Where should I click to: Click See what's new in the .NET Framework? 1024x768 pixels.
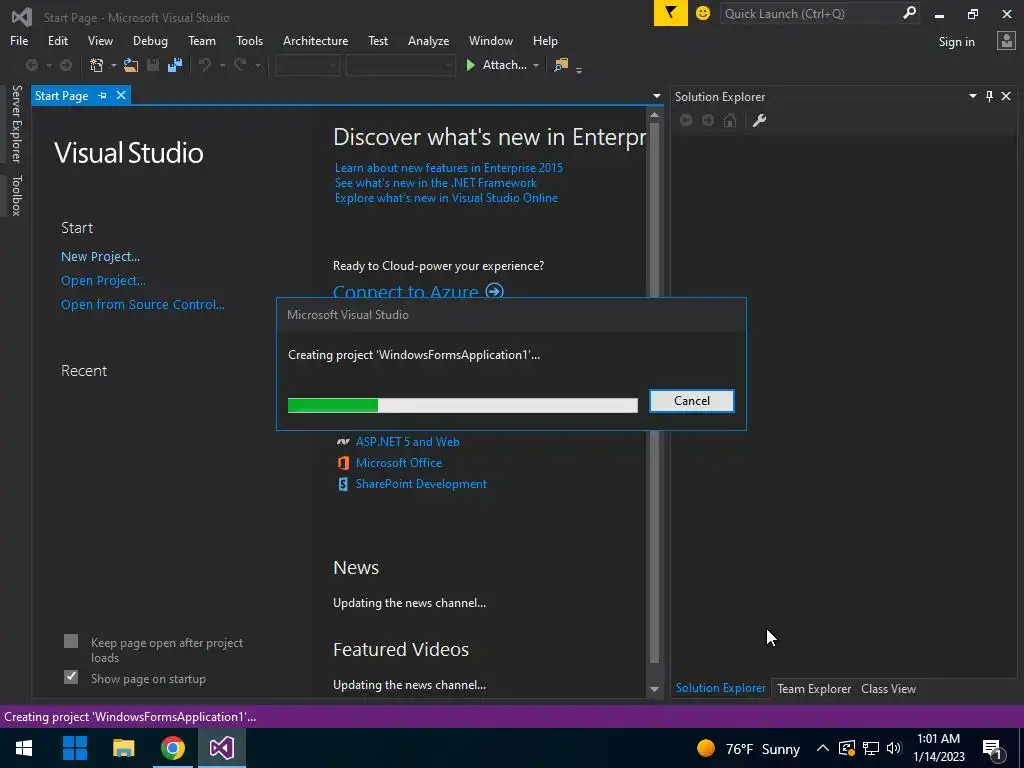[x=436, y=183]
